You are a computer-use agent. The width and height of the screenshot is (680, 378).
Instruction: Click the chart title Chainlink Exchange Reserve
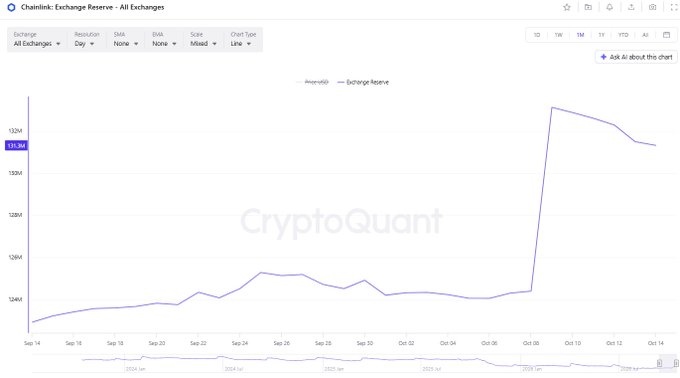coord(92,7)
